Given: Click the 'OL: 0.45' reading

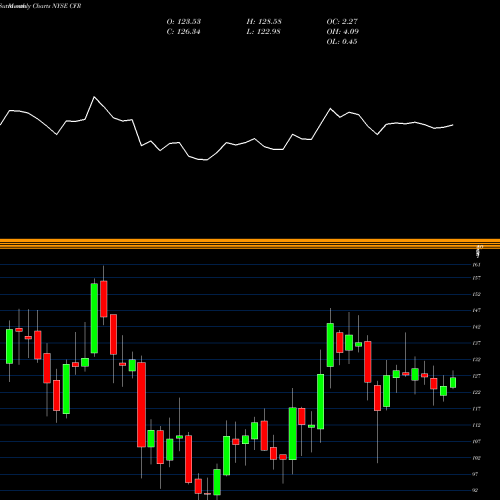Looking at the screenshot, I should click(342, 42).
